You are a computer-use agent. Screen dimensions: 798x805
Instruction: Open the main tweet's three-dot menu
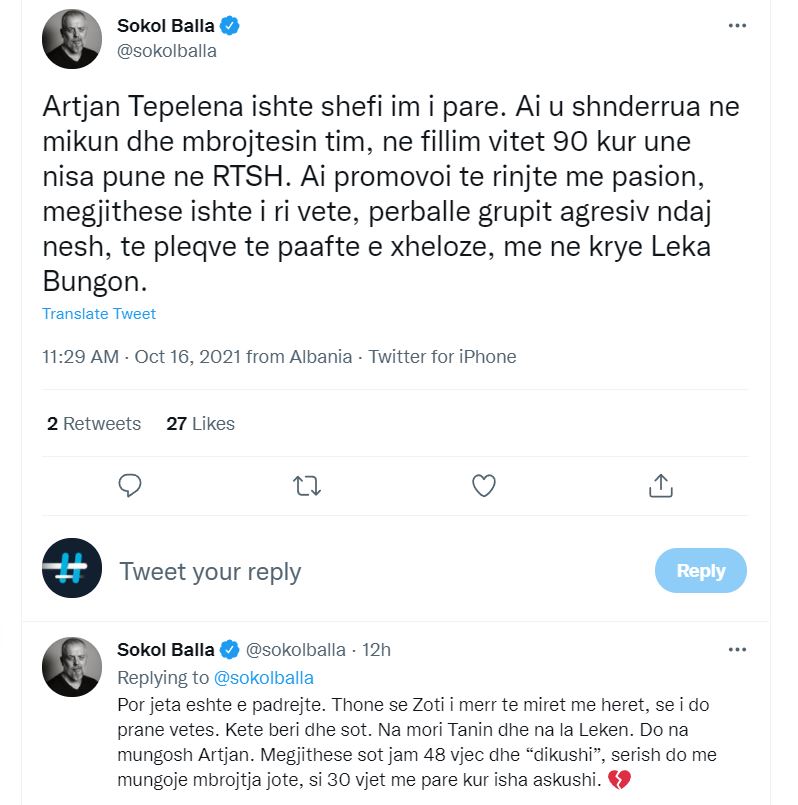point(738,27)
